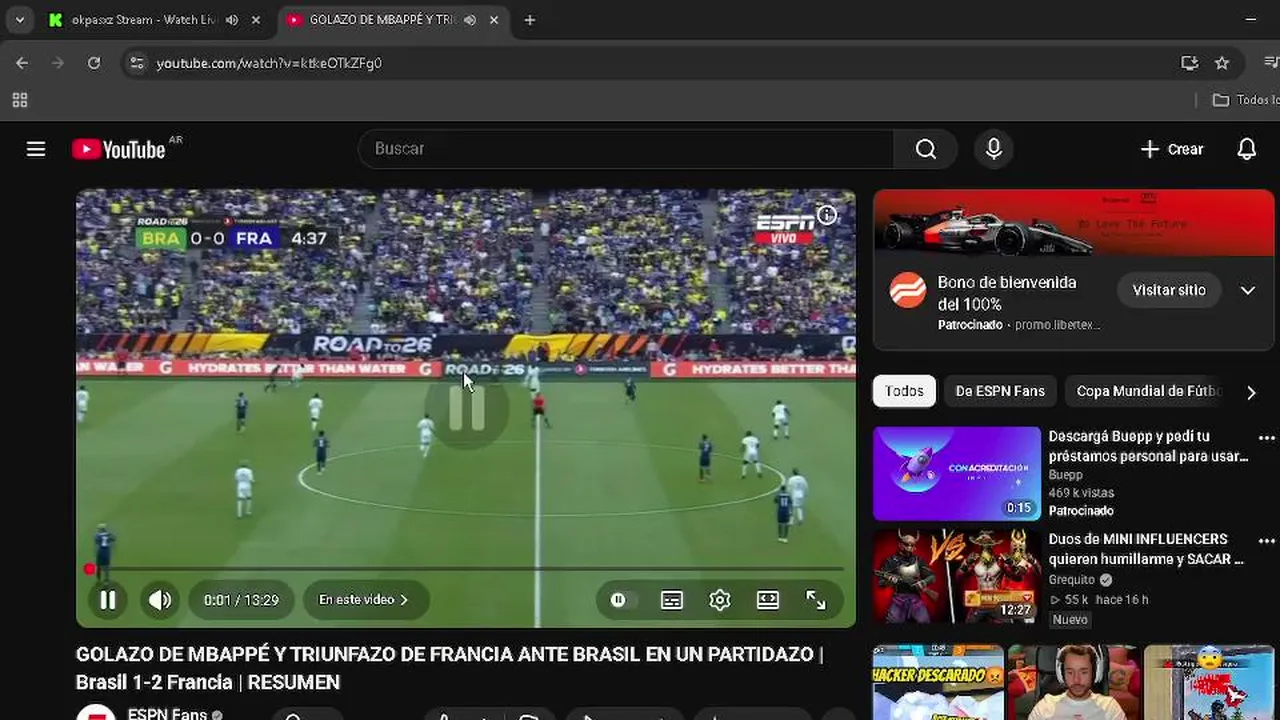Image resolution: width=1280 pixels, height=720 pixels.
Task: Toggle subtitles in the video player
Action: [672, 600]
